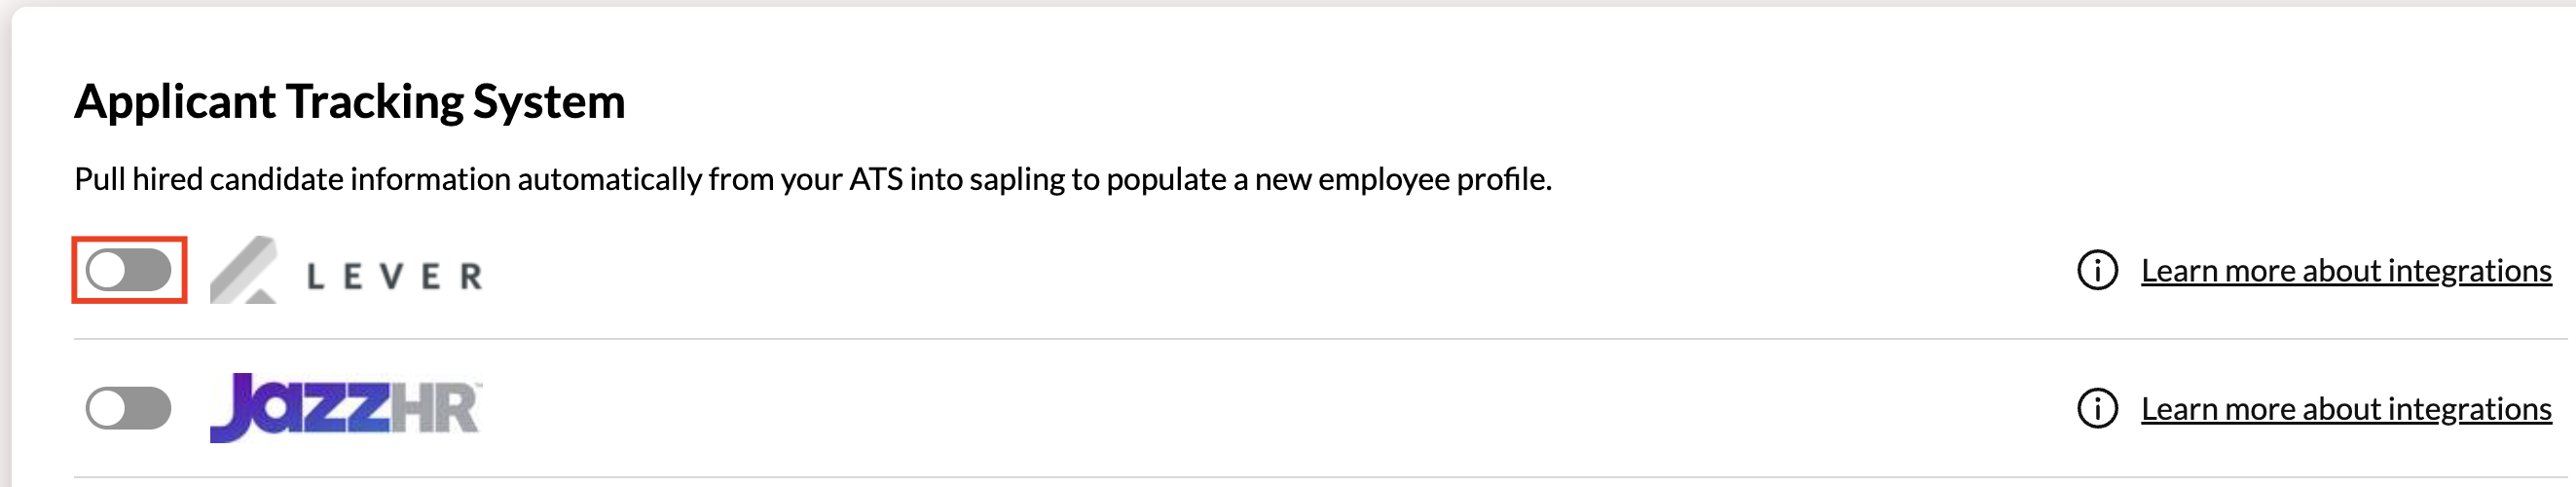Click the info icon in Lever row
This screenshot has height=487, width=2576.
2097,270
